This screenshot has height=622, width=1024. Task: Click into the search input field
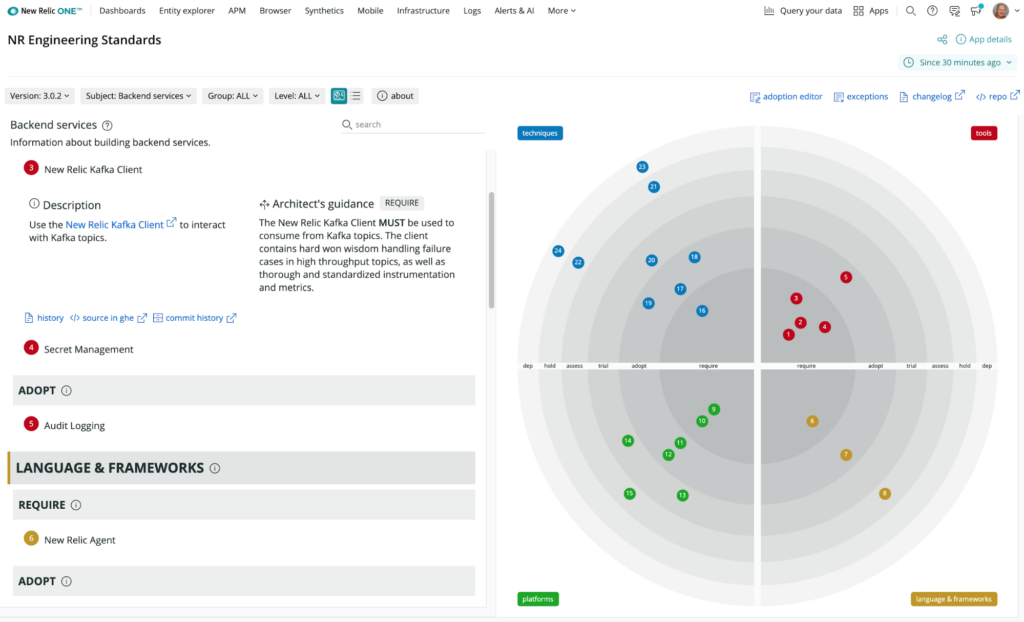pyautogui.click(x=413, y=124)
